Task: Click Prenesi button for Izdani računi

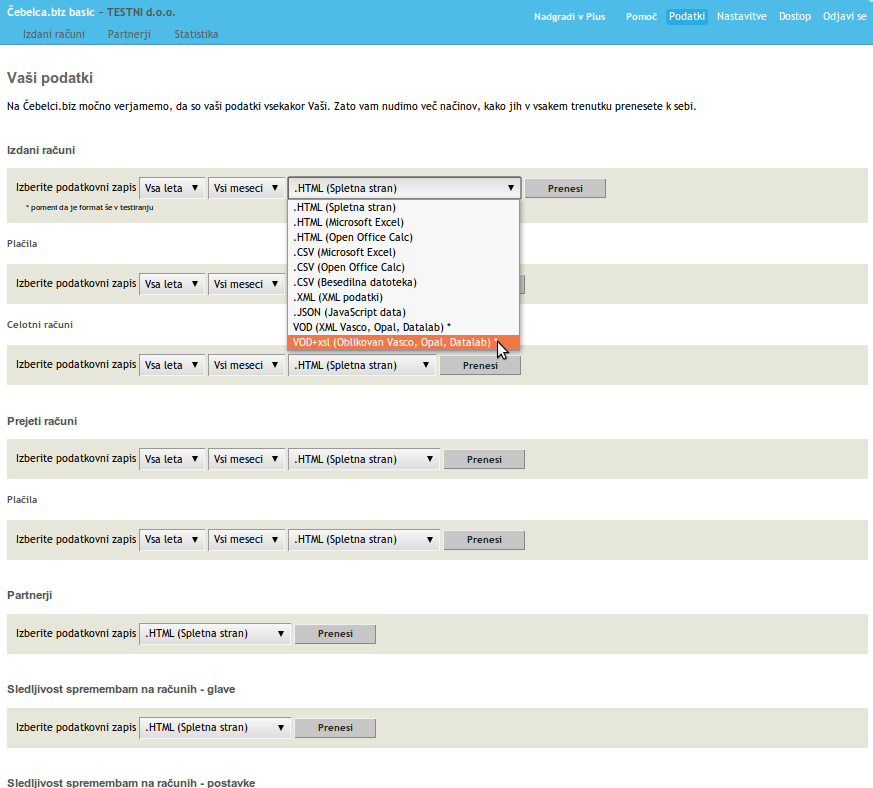Action: click(565, 188)
